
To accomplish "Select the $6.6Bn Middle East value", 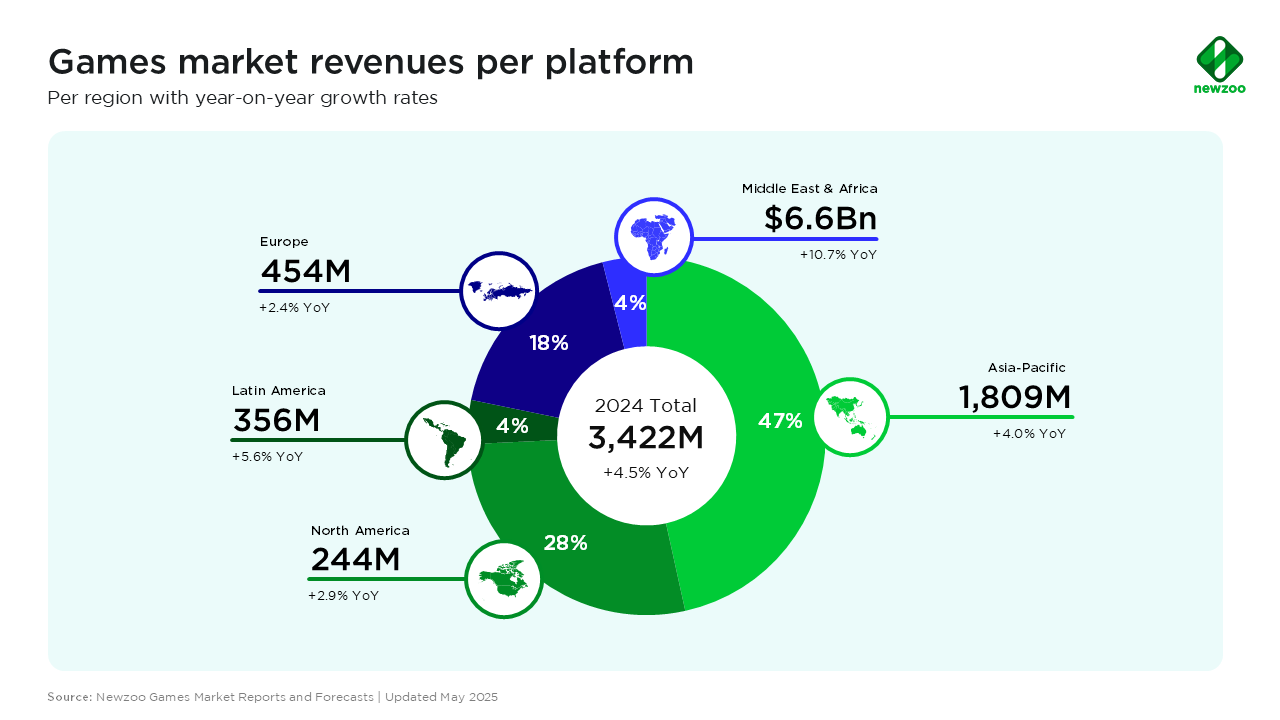I will (x=820, y=219).
